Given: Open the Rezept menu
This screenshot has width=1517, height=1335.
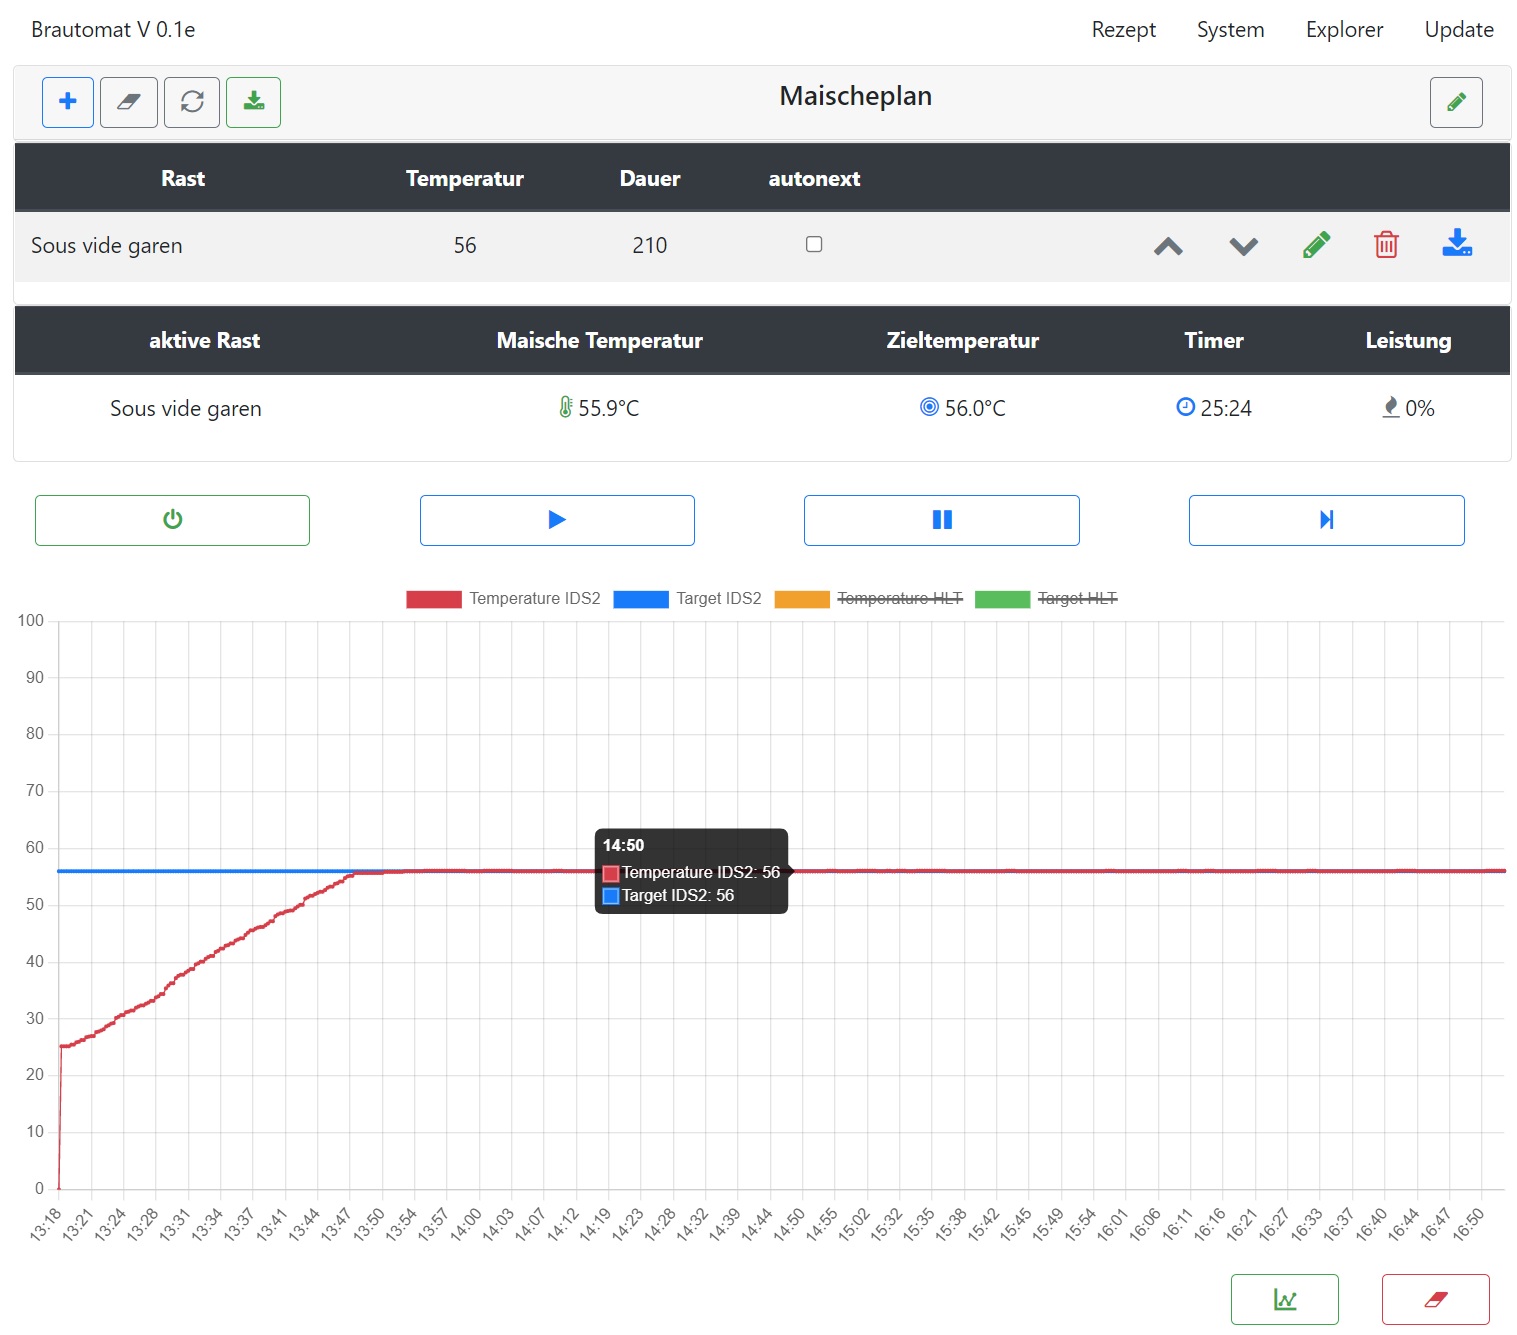Looking at the screenshot, I should [x=1123, y=30].
